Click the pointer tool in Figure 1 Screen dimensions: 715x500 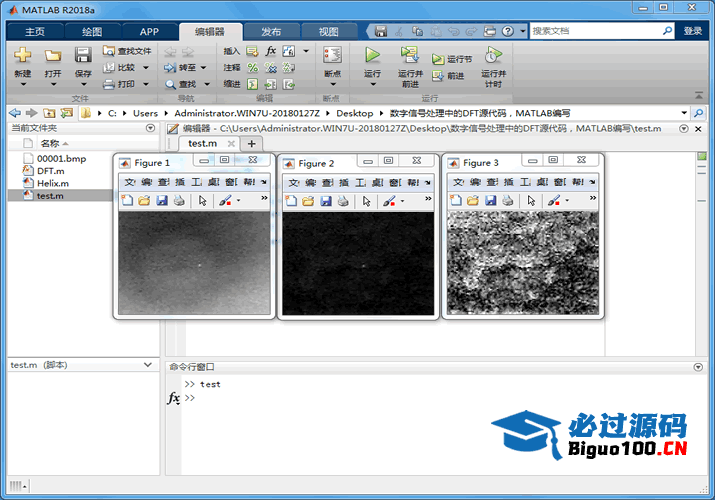click(x=203, y=201)
